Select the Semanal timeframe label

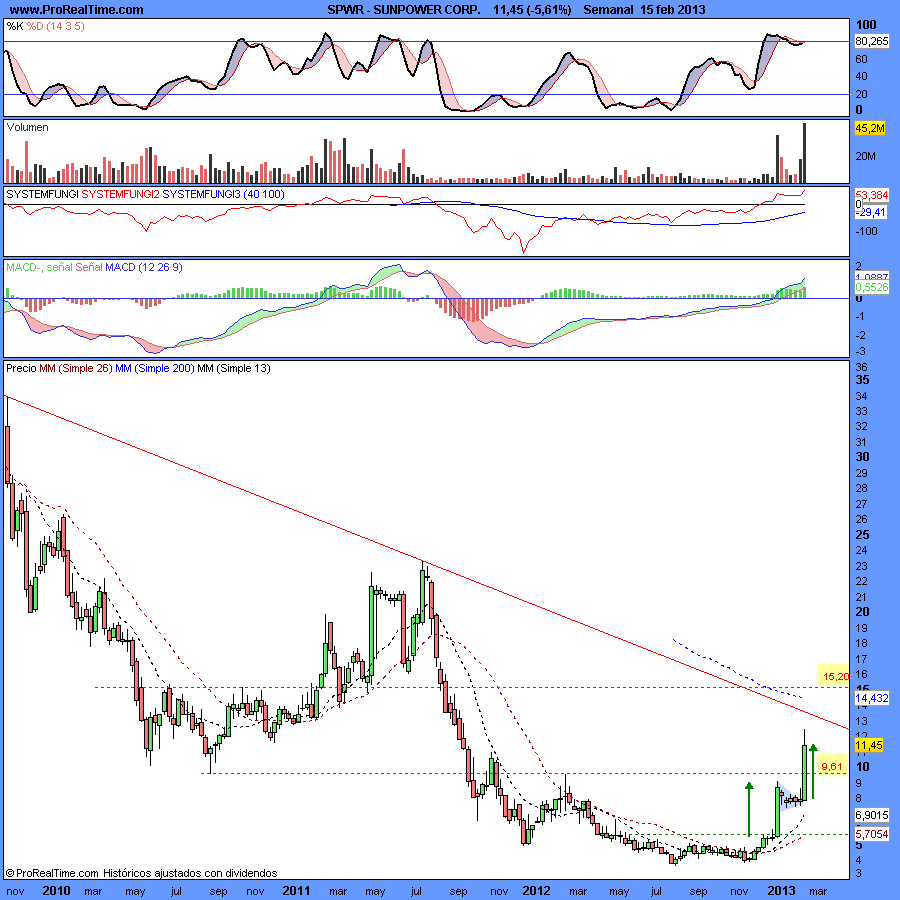tap(608, 10)
